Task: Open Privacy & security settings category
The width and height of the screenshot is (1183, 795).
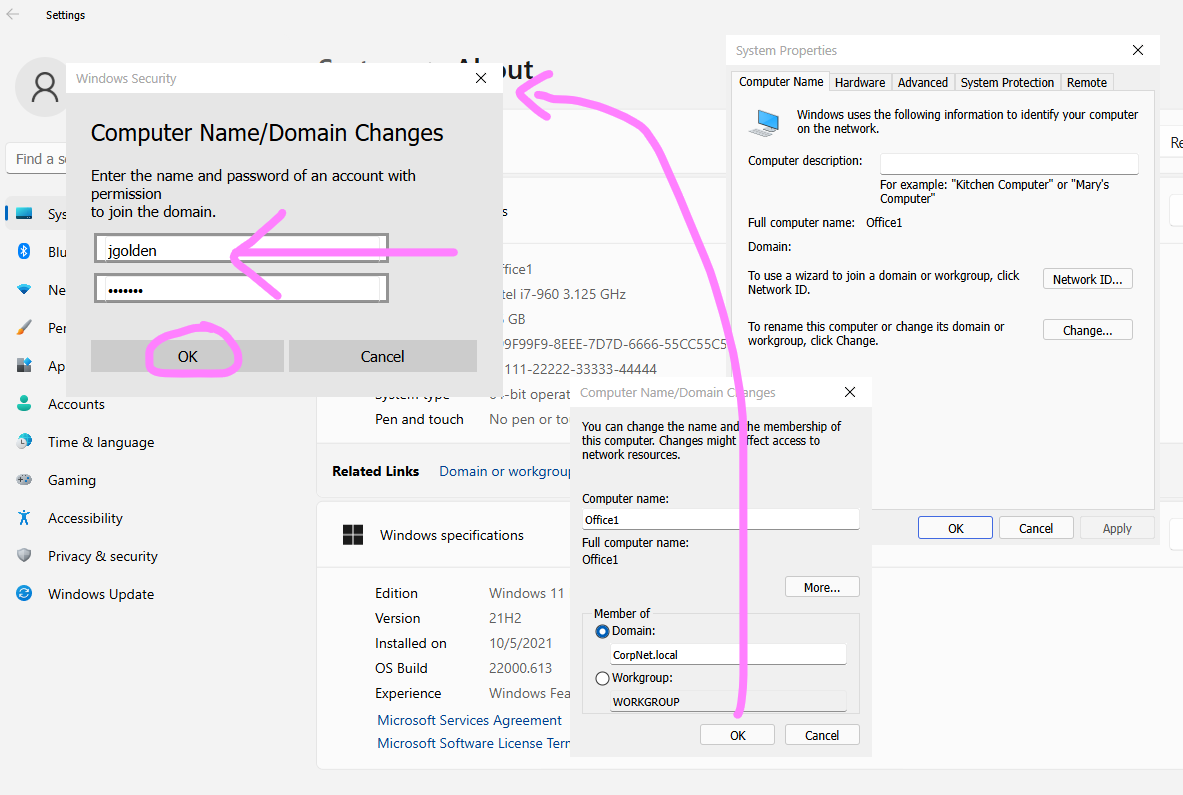Action: [103, 556]
